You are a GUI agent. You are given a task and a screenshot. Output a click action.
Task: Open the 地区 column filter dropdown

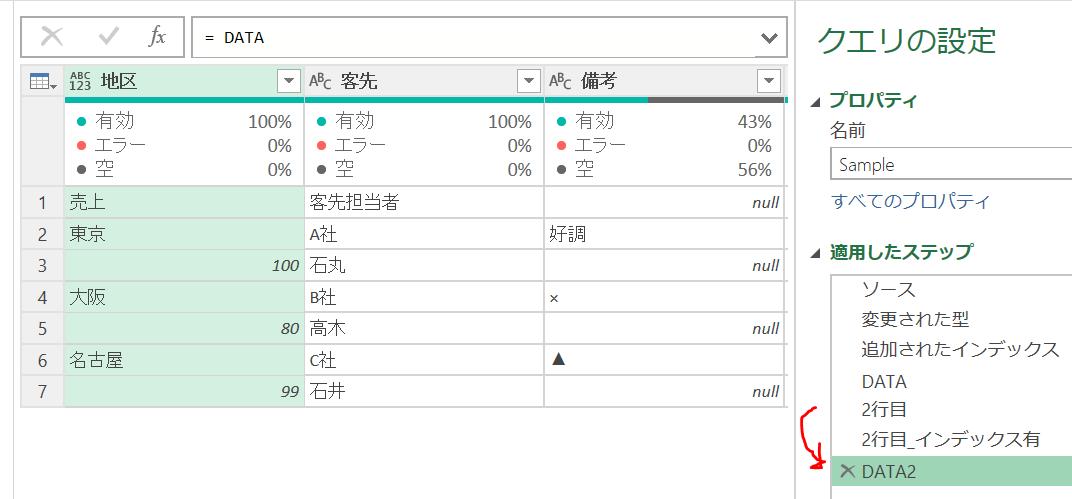288,82
